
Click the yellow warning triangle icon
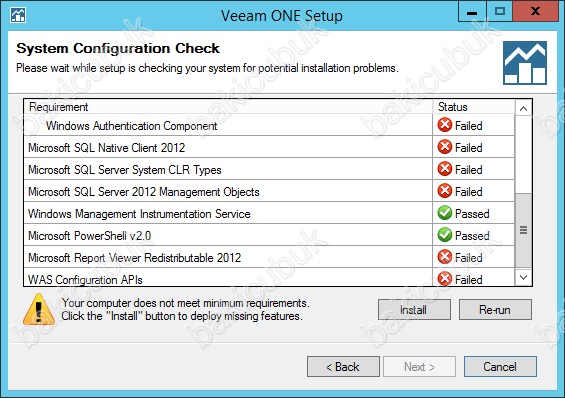(39, 309)
